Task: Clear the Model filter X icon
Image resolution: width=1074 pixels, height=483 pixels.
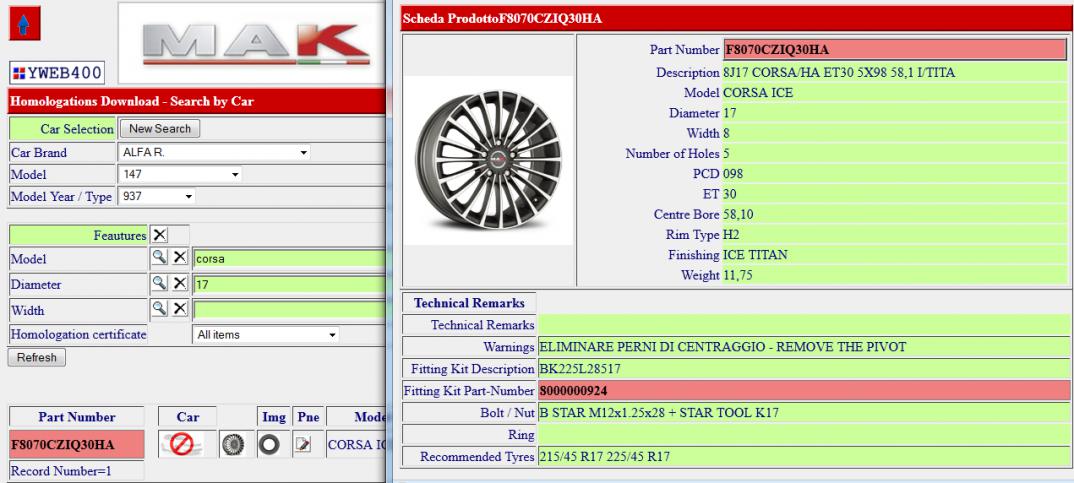Action: pos(179,258)
